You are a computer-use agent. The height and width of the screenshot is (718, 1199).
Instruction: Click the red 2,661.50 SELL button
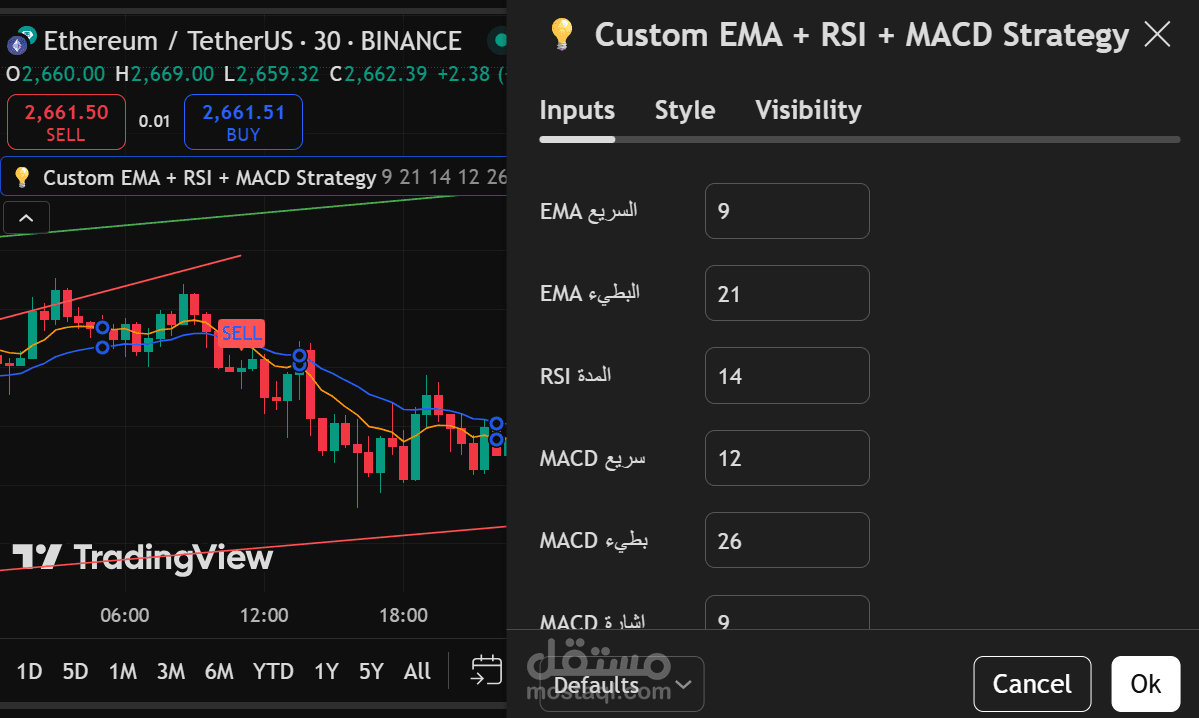tap(67, 122)
